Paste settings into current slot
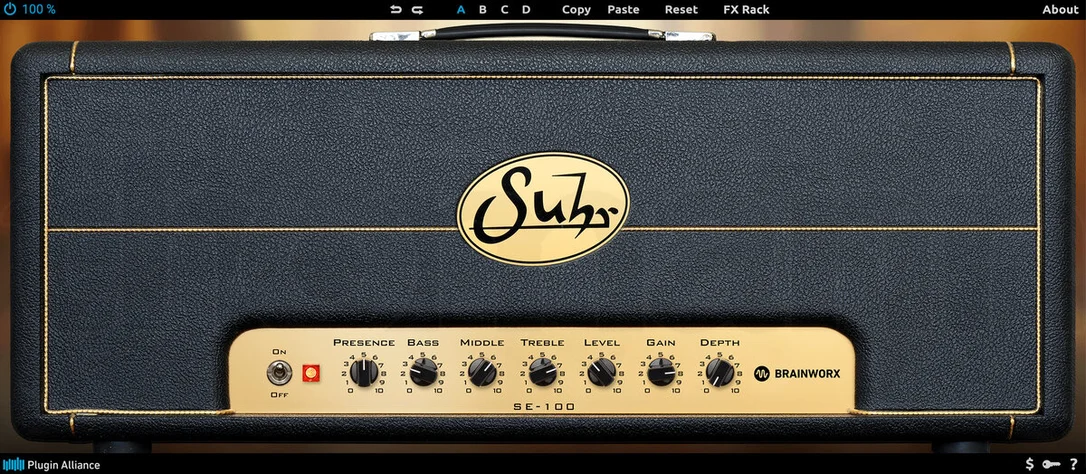Screen dimensions: 1086x474 [x=623, y=10]
